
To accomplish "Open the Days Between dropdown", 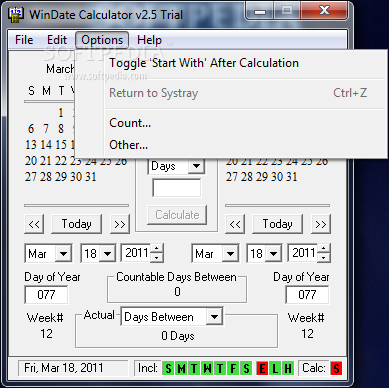I will 214,317.
